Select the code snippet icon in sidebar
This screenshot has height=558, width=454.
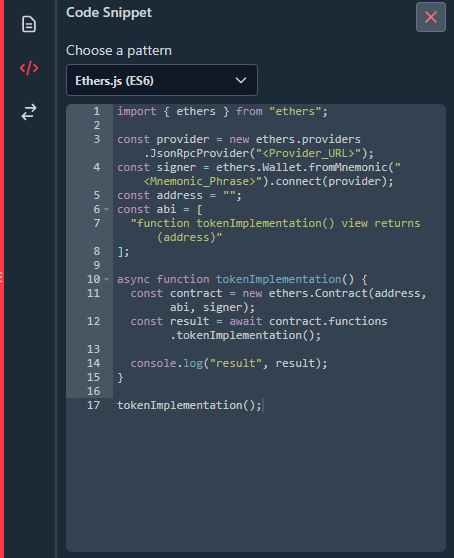click(x=29, y=68)
